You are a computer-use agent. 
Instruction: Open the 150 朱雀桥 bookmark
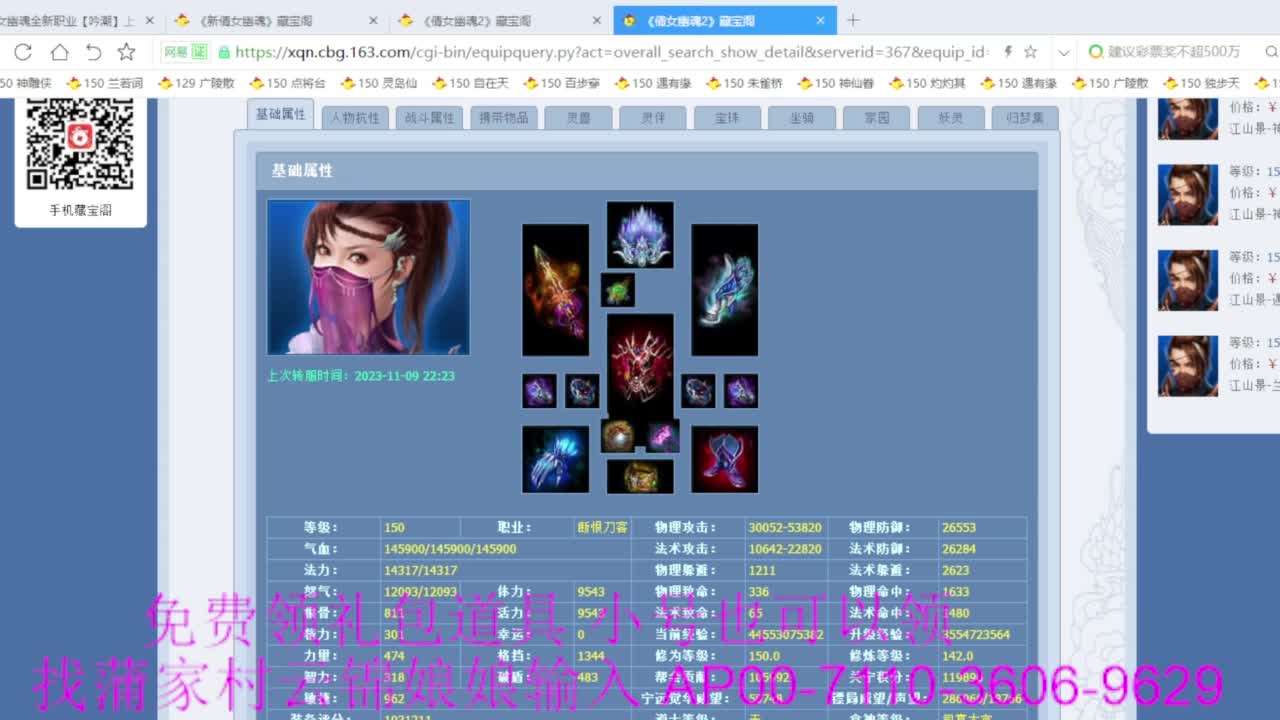pyautogui.click(x=745, y=83)
